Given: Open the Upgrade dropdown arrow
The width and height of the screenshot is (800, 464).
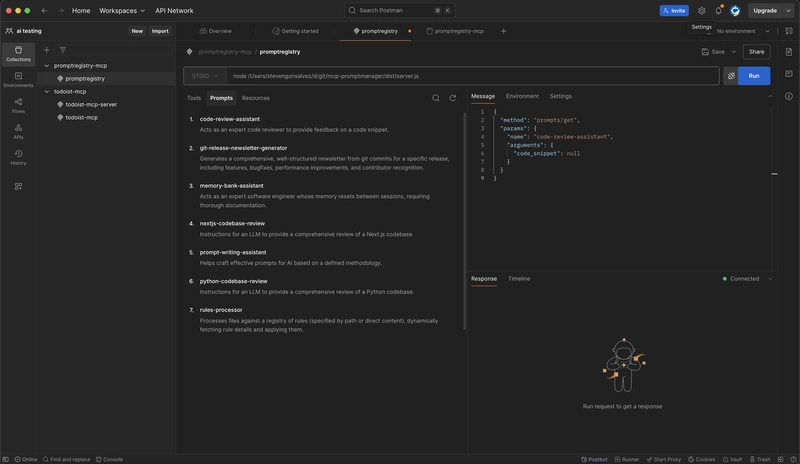Looking at the screenshot, I should click(788, 11).
